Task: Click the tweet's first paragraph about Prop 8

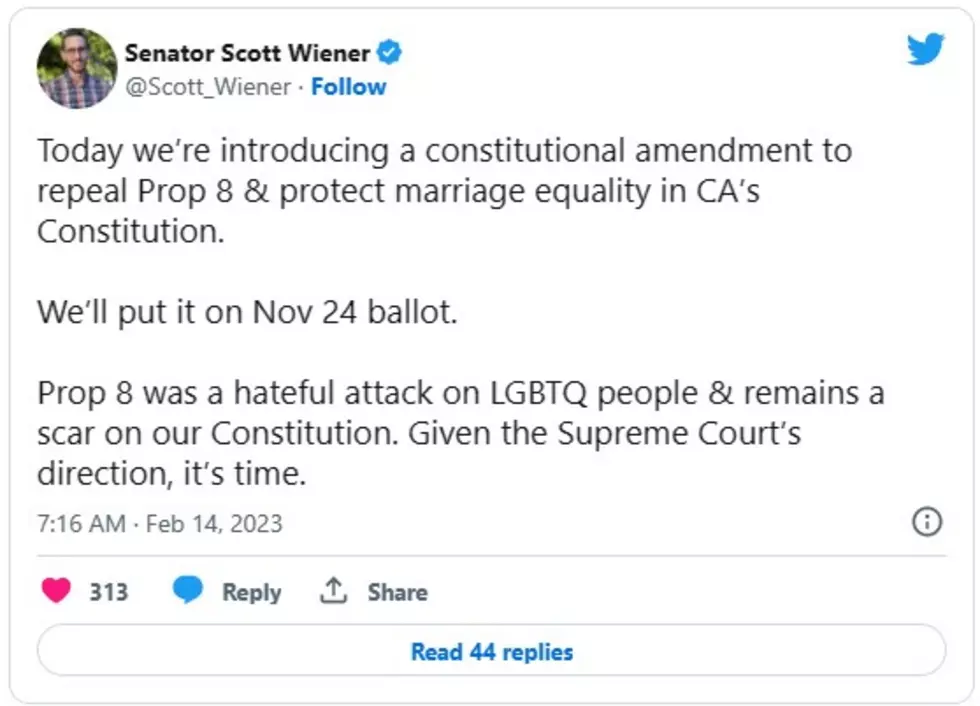Action: coord(444,191)
